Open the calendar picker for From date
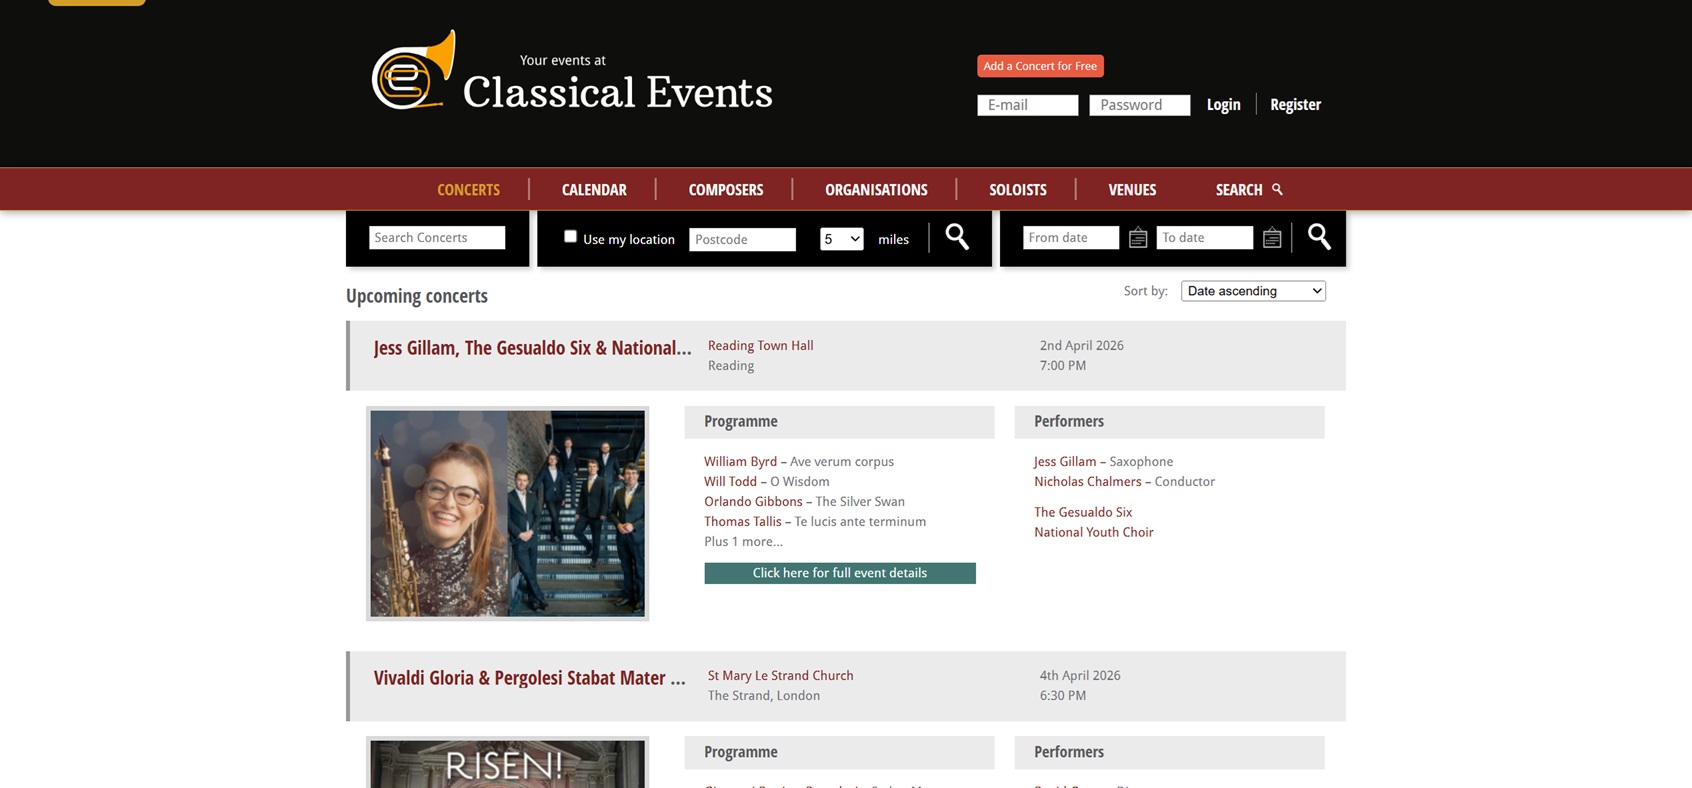Image resolution: width=1692 pixels, height=788 pixels. click(x=1137, y=238)
